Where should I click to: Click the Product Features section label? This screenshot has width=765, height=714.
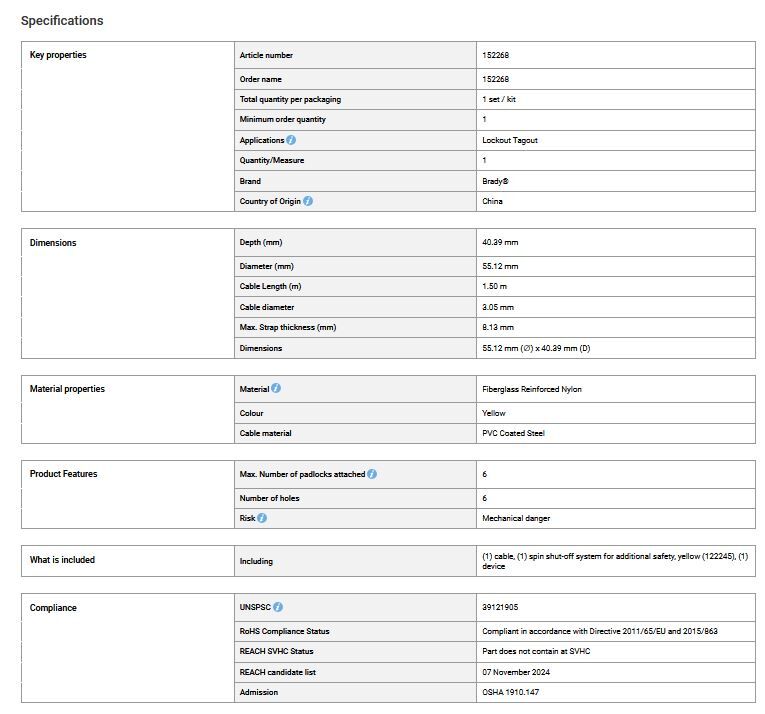point(63,473)
